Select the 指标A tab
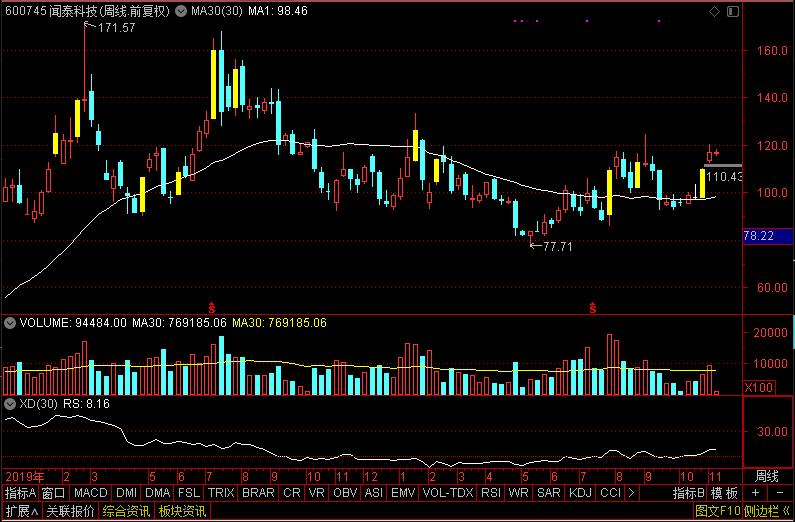 coord(20,493)
